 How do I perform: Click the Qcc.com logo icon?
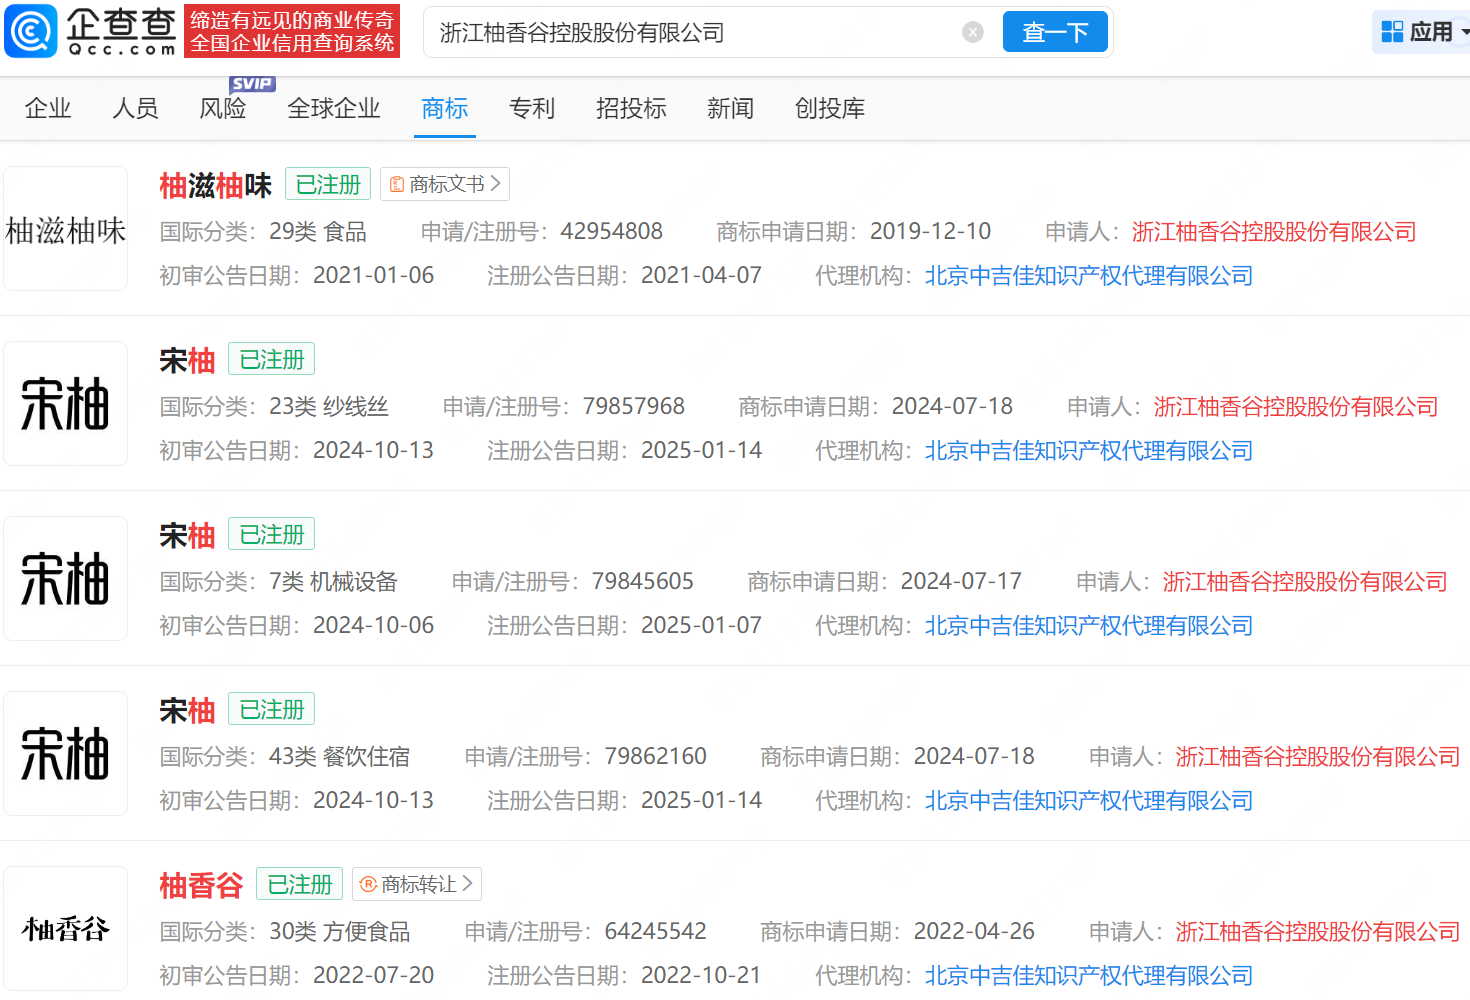point(32,31)
